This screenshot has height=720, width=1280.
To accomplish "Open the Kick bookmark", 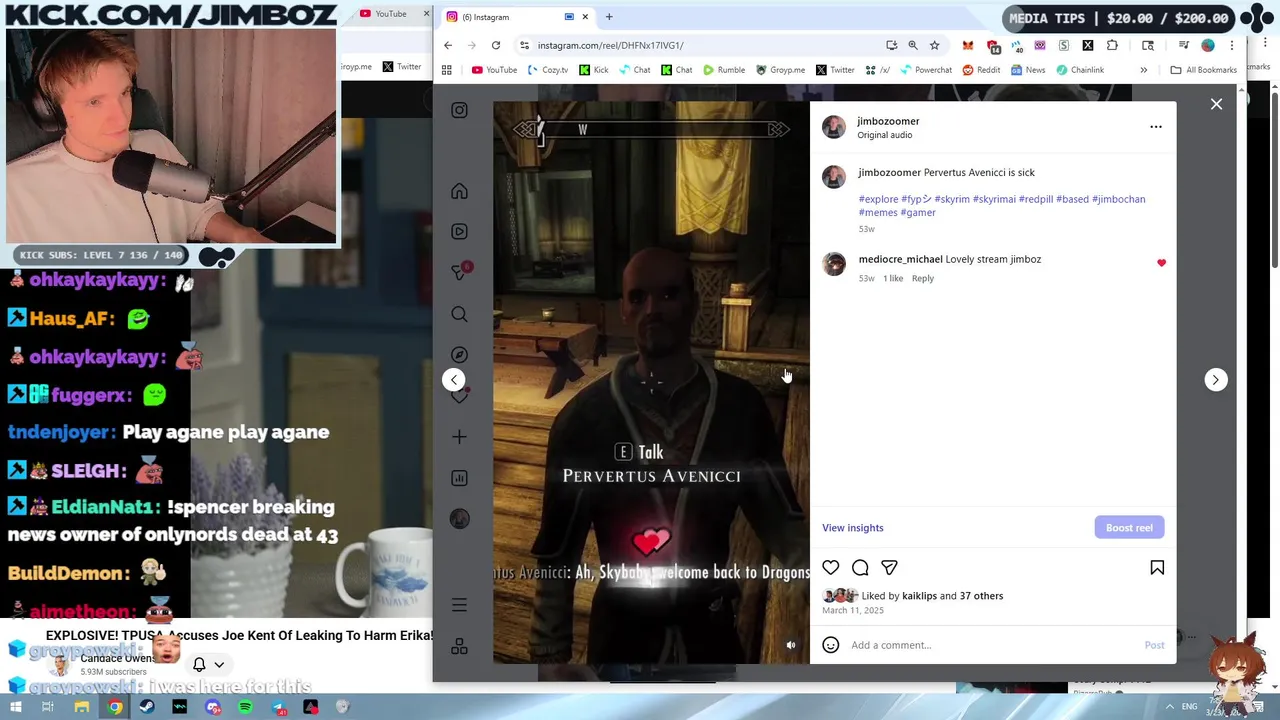I will pyautogui.click(x=594, y=70).
